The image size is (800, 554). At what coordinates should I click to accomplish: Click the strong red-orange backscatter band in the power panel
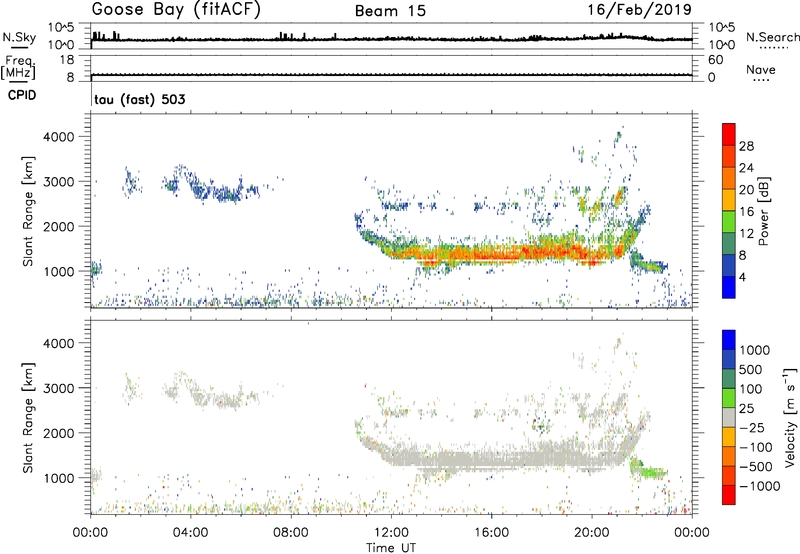pos(510,254)
